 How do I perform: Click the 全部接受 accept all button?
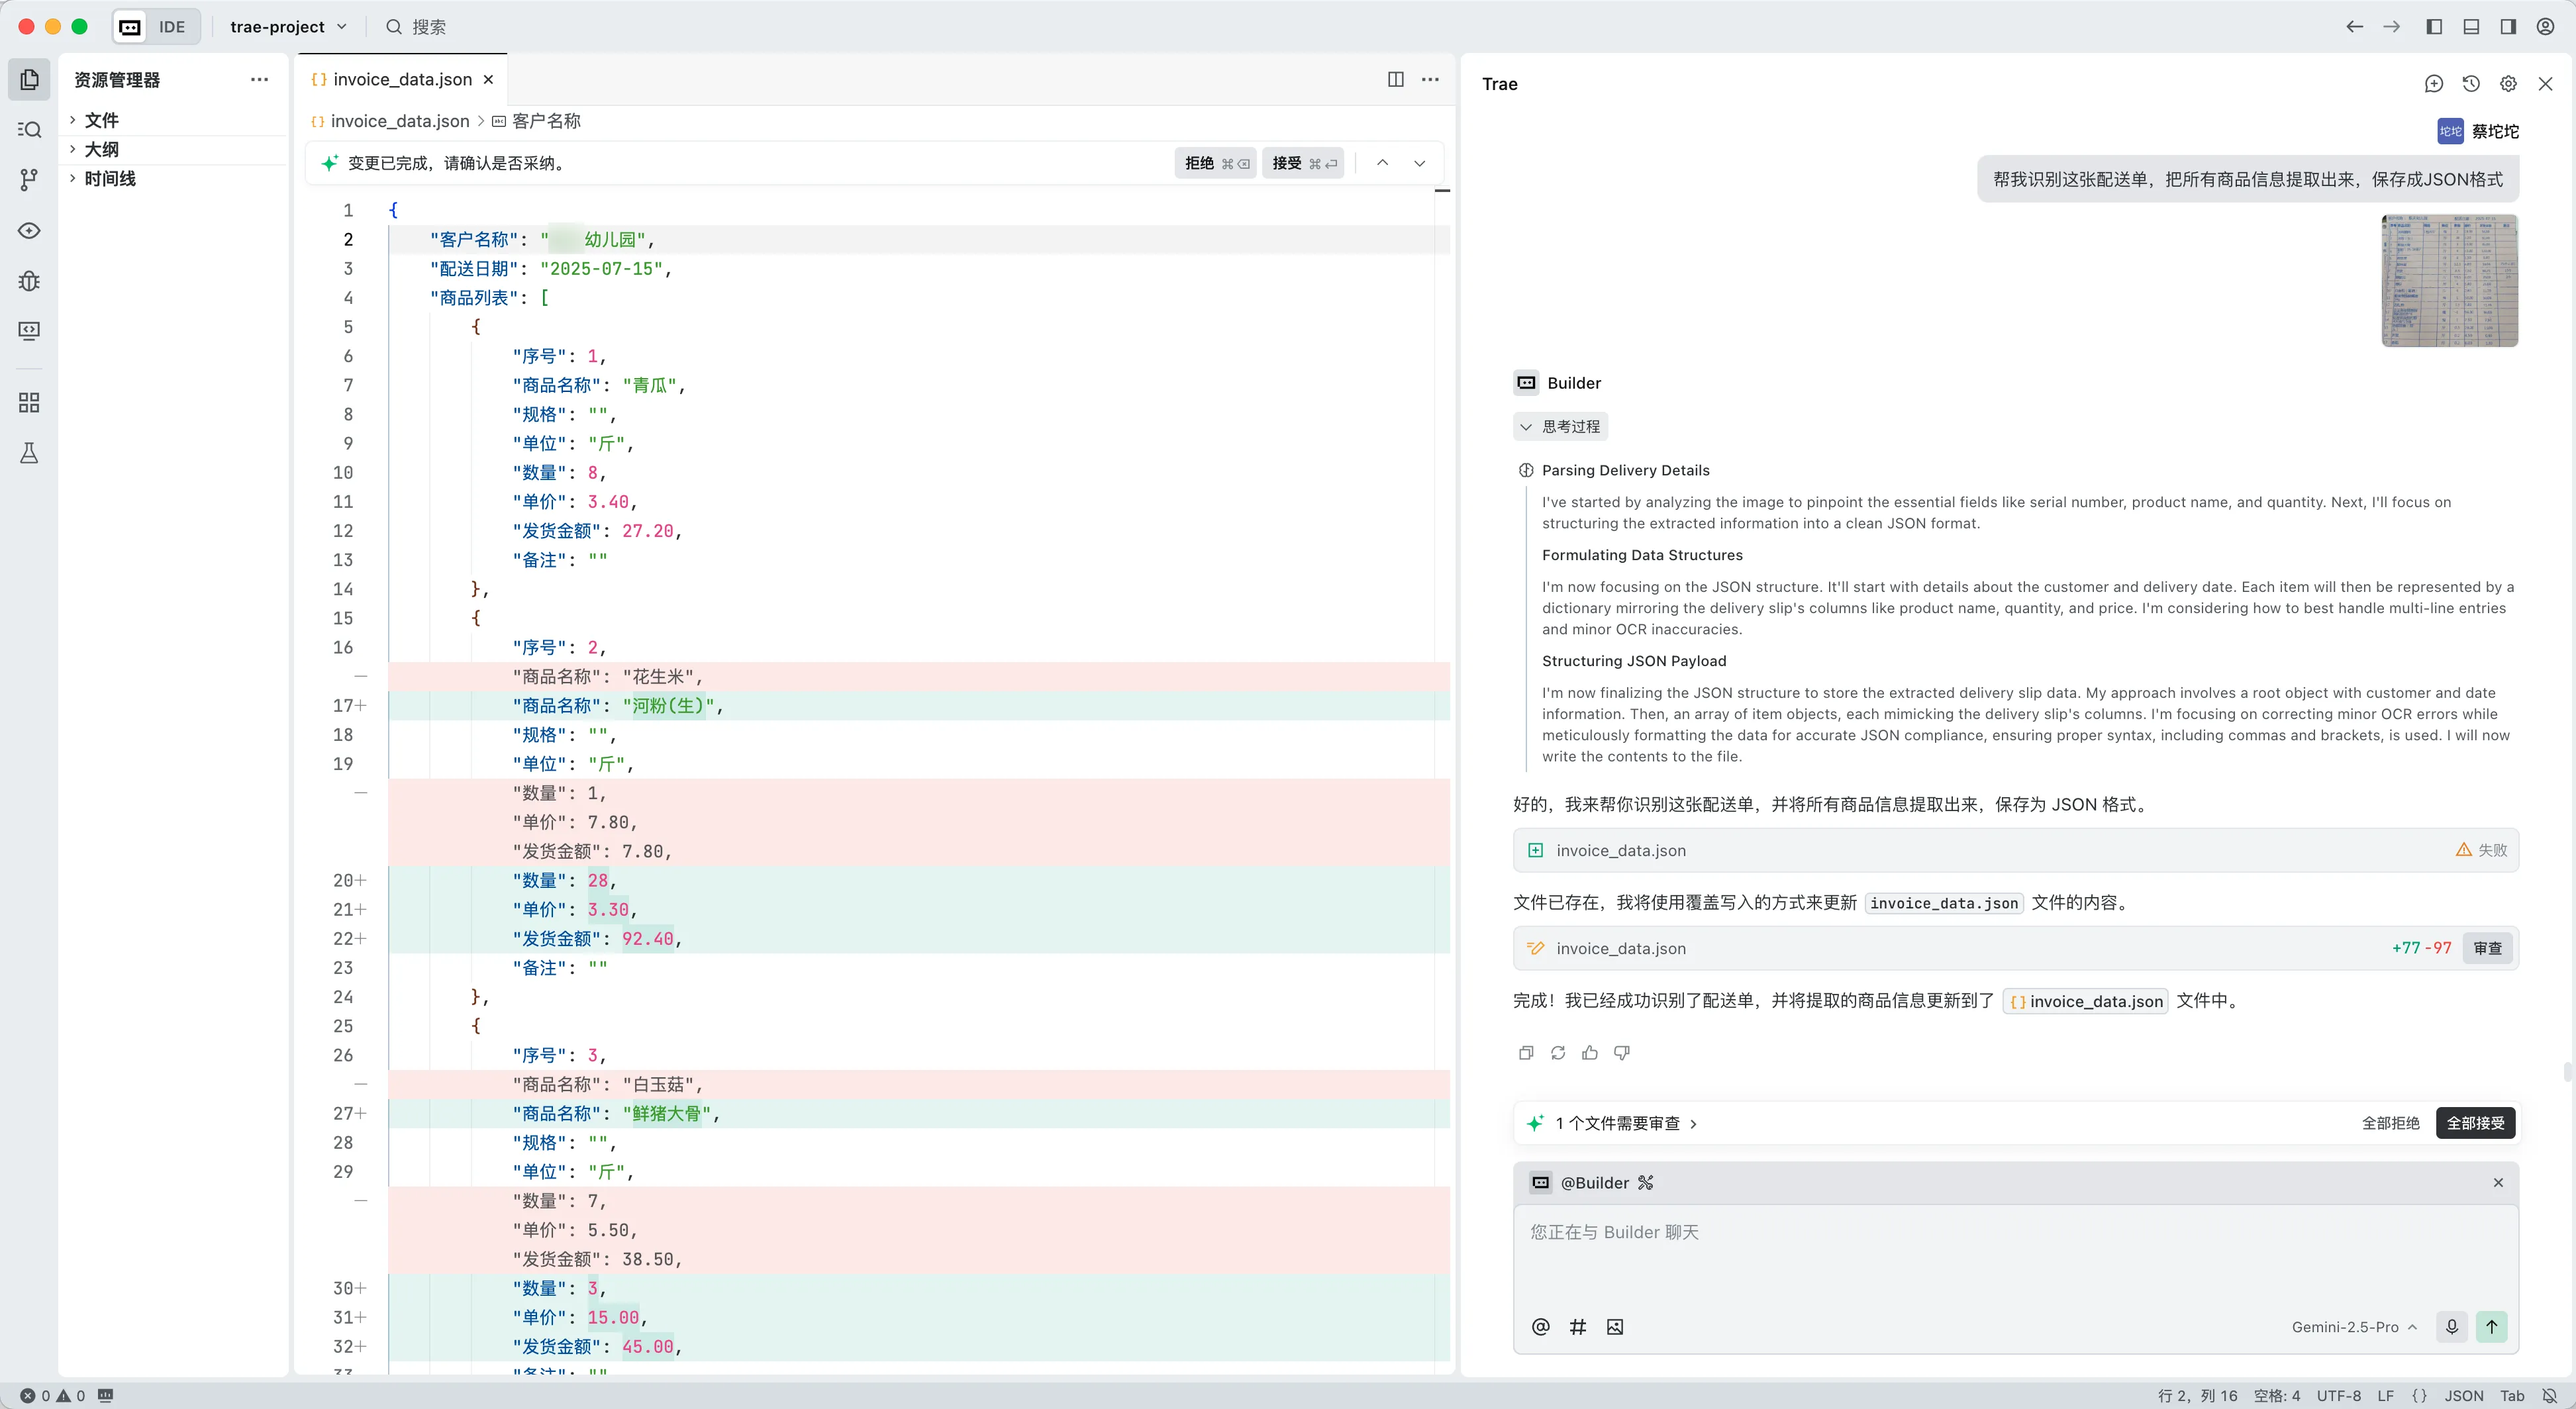click(2475, 1123)
